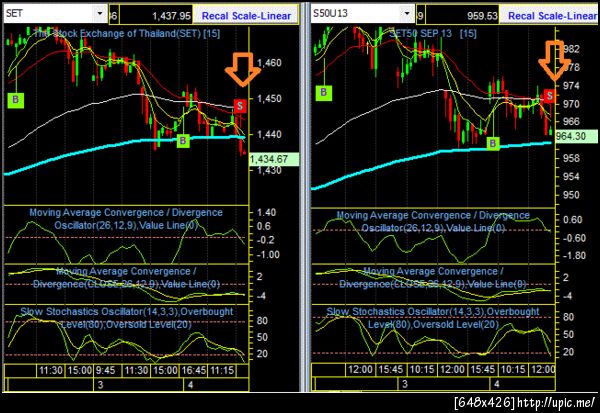600x413 pixels.
Task: Click the -1.00 oscillator axis value
Action: [268, 255]
